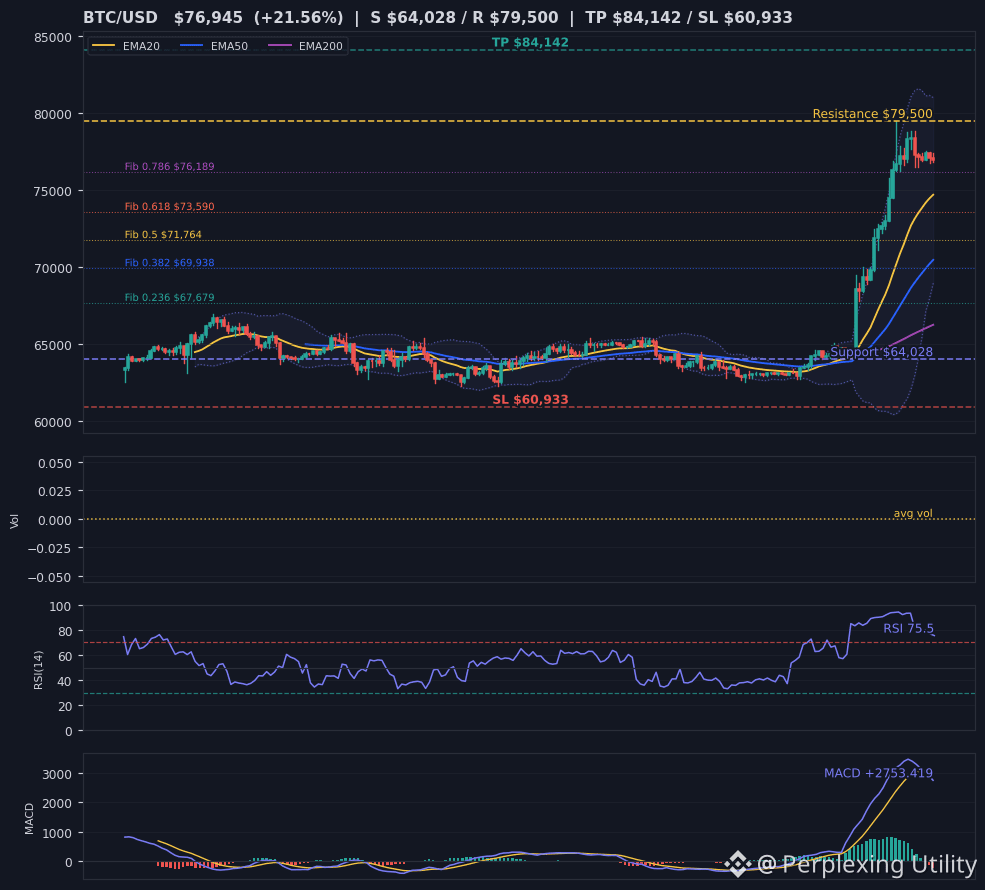Click the BTC/USD title text
This screenshot has height=890, width=985.
coord(120,18)
